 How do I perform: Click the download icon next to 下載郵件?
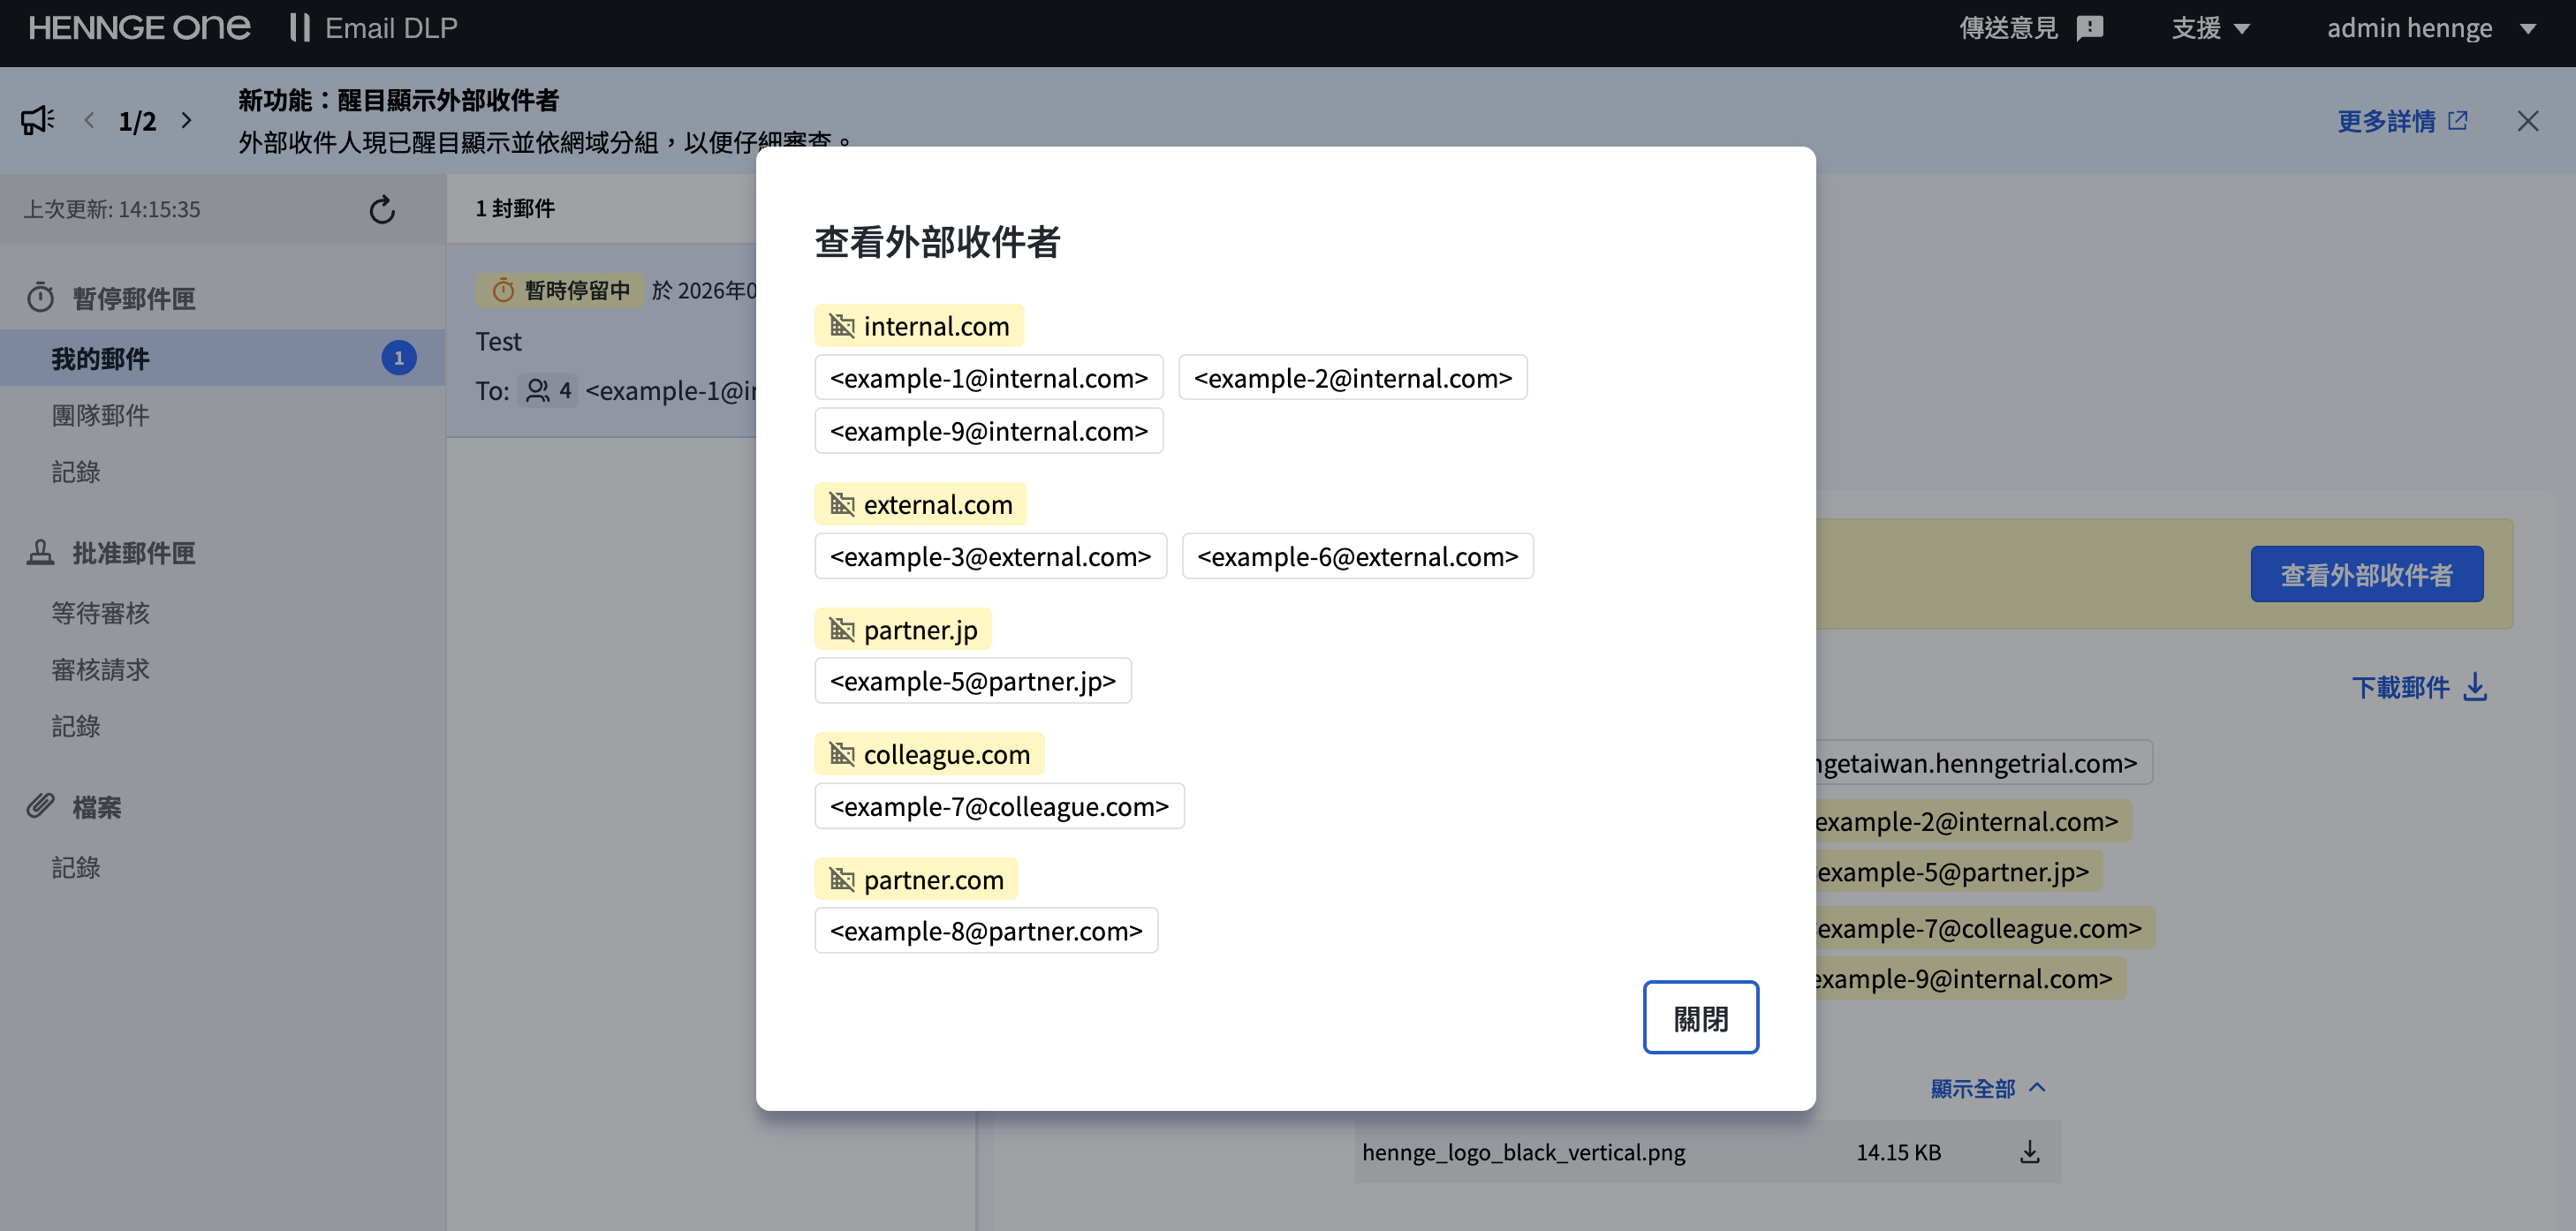point(2475,688)
